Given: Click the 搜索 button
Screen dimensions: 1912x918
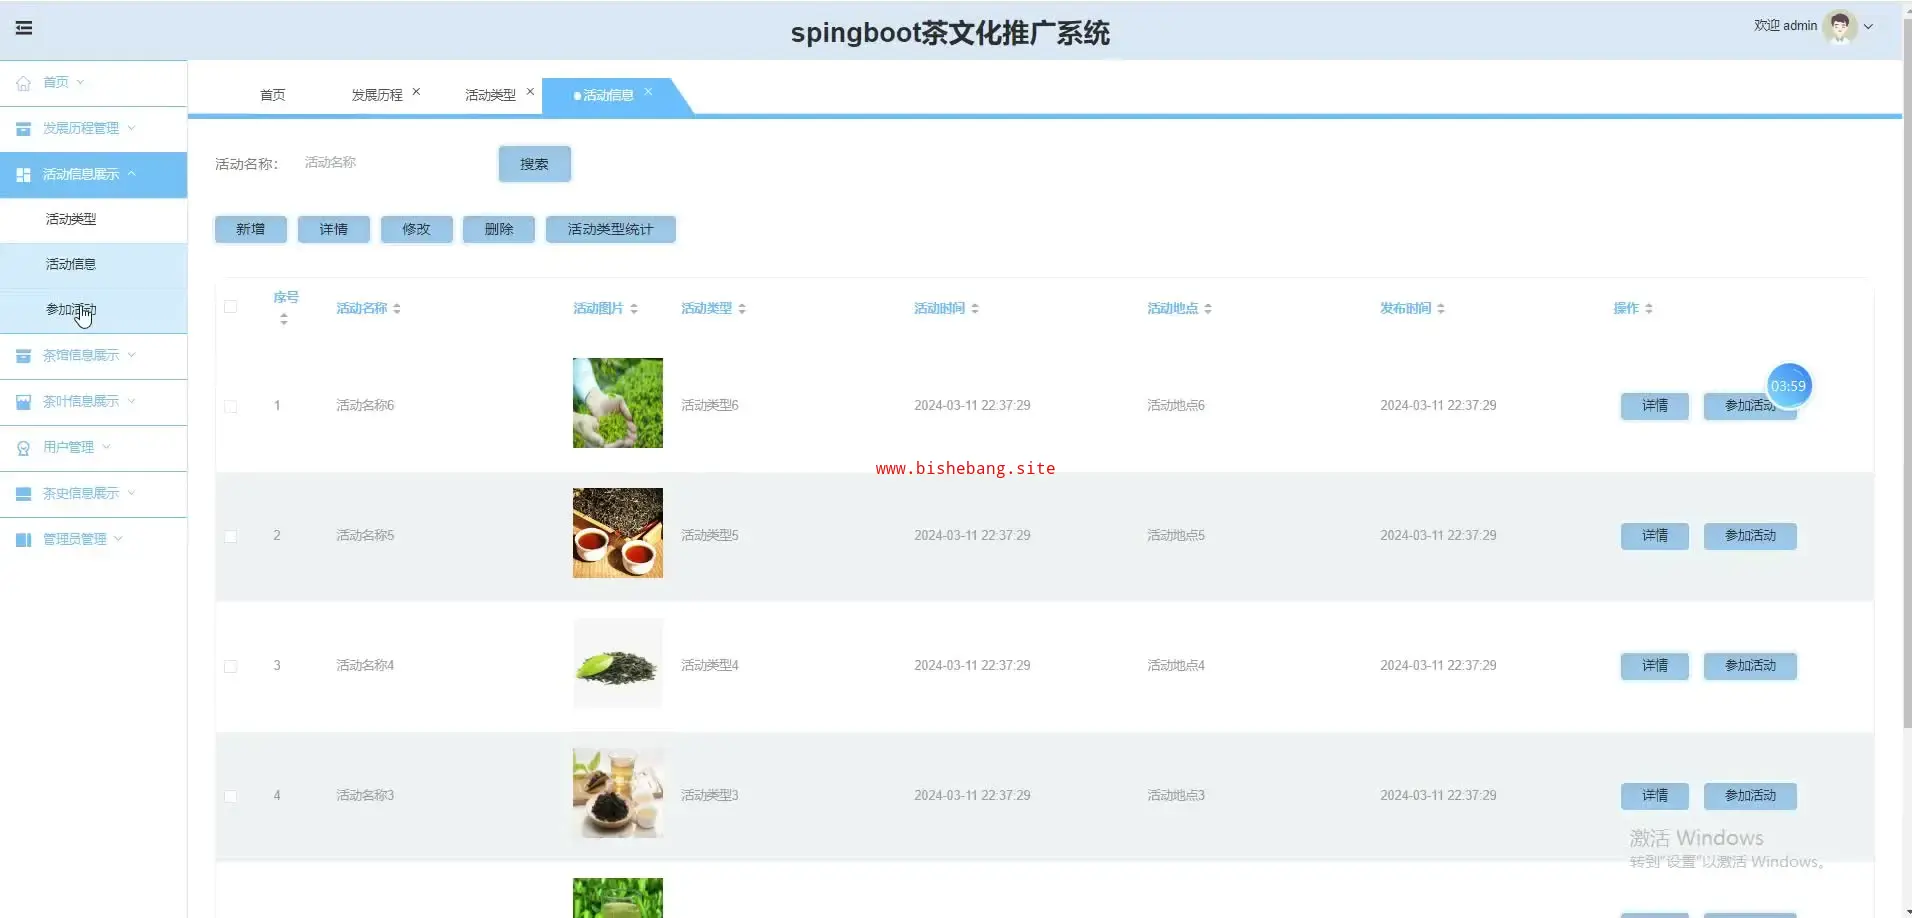Looking at the screenshot, I should 535,164.
